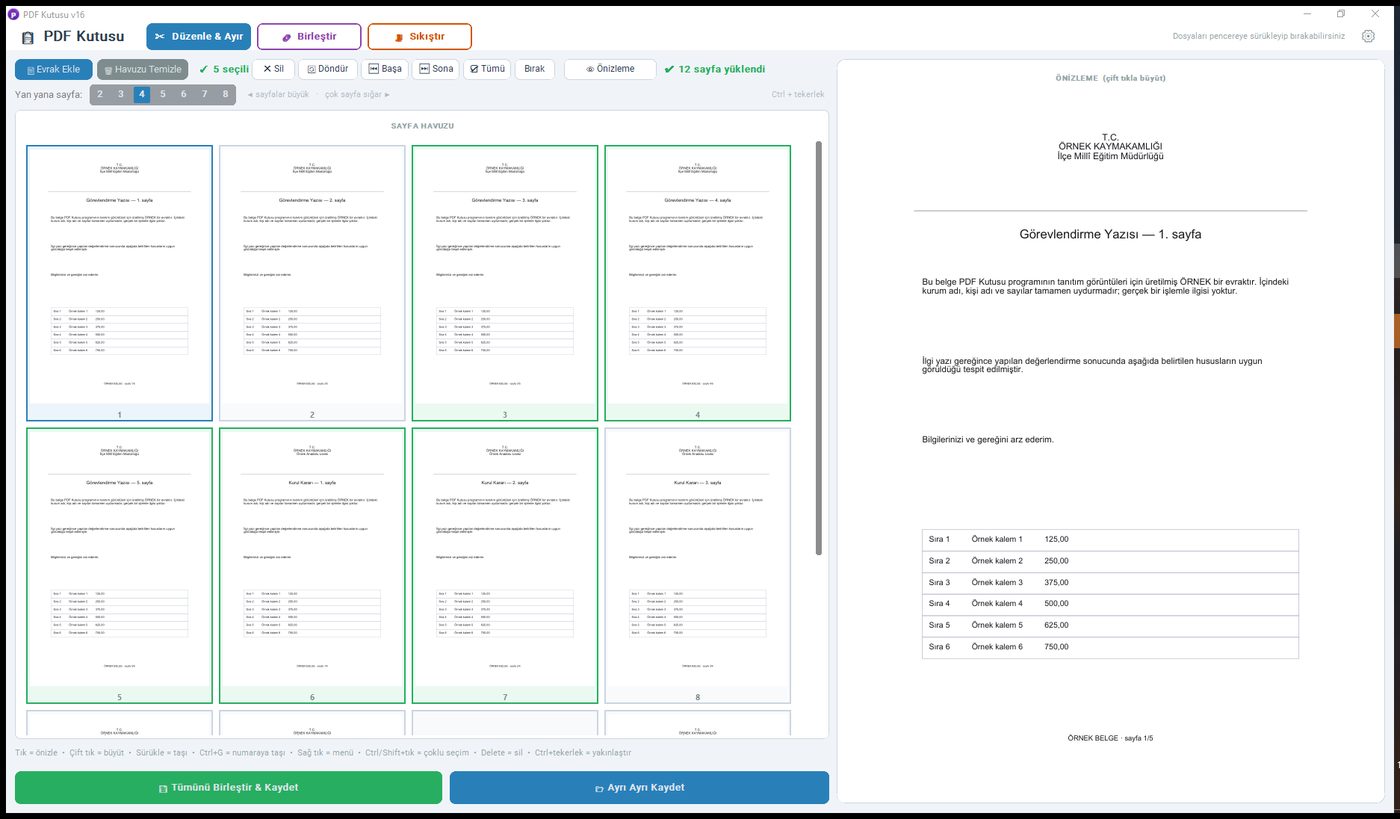Delete selected pages with Sil
This screenshot has height=819, width=1400.
[x=273, y=69]
